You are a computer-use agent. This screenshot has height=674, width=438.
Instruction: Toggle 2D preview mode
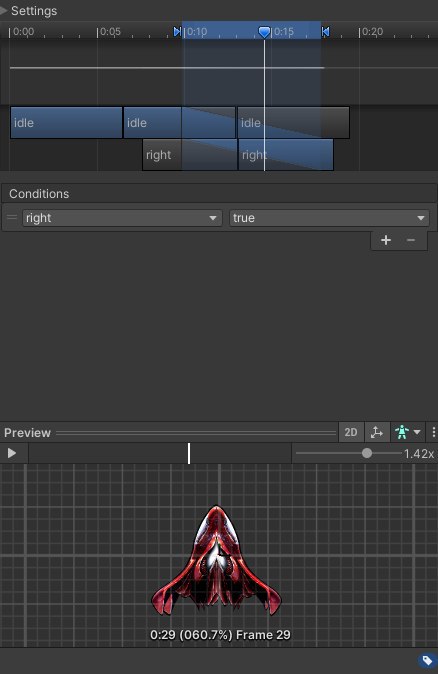click(351, 432)
